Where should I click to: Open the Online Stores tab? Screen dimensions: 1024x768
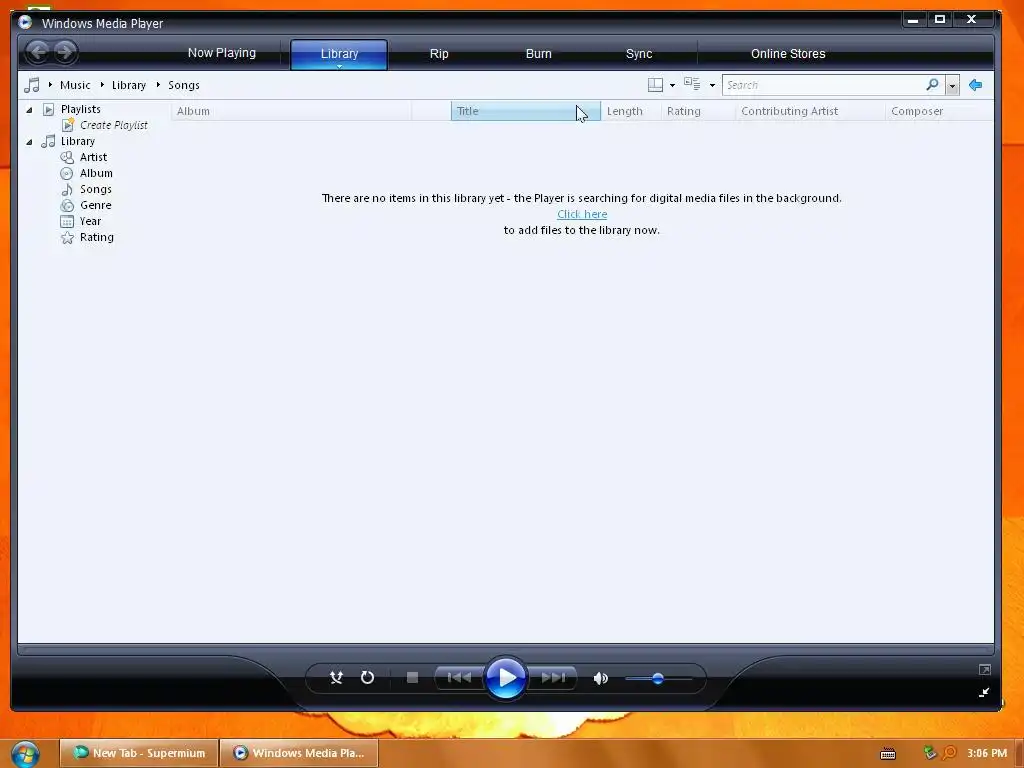pyautogui.click(x=788, y=54)
